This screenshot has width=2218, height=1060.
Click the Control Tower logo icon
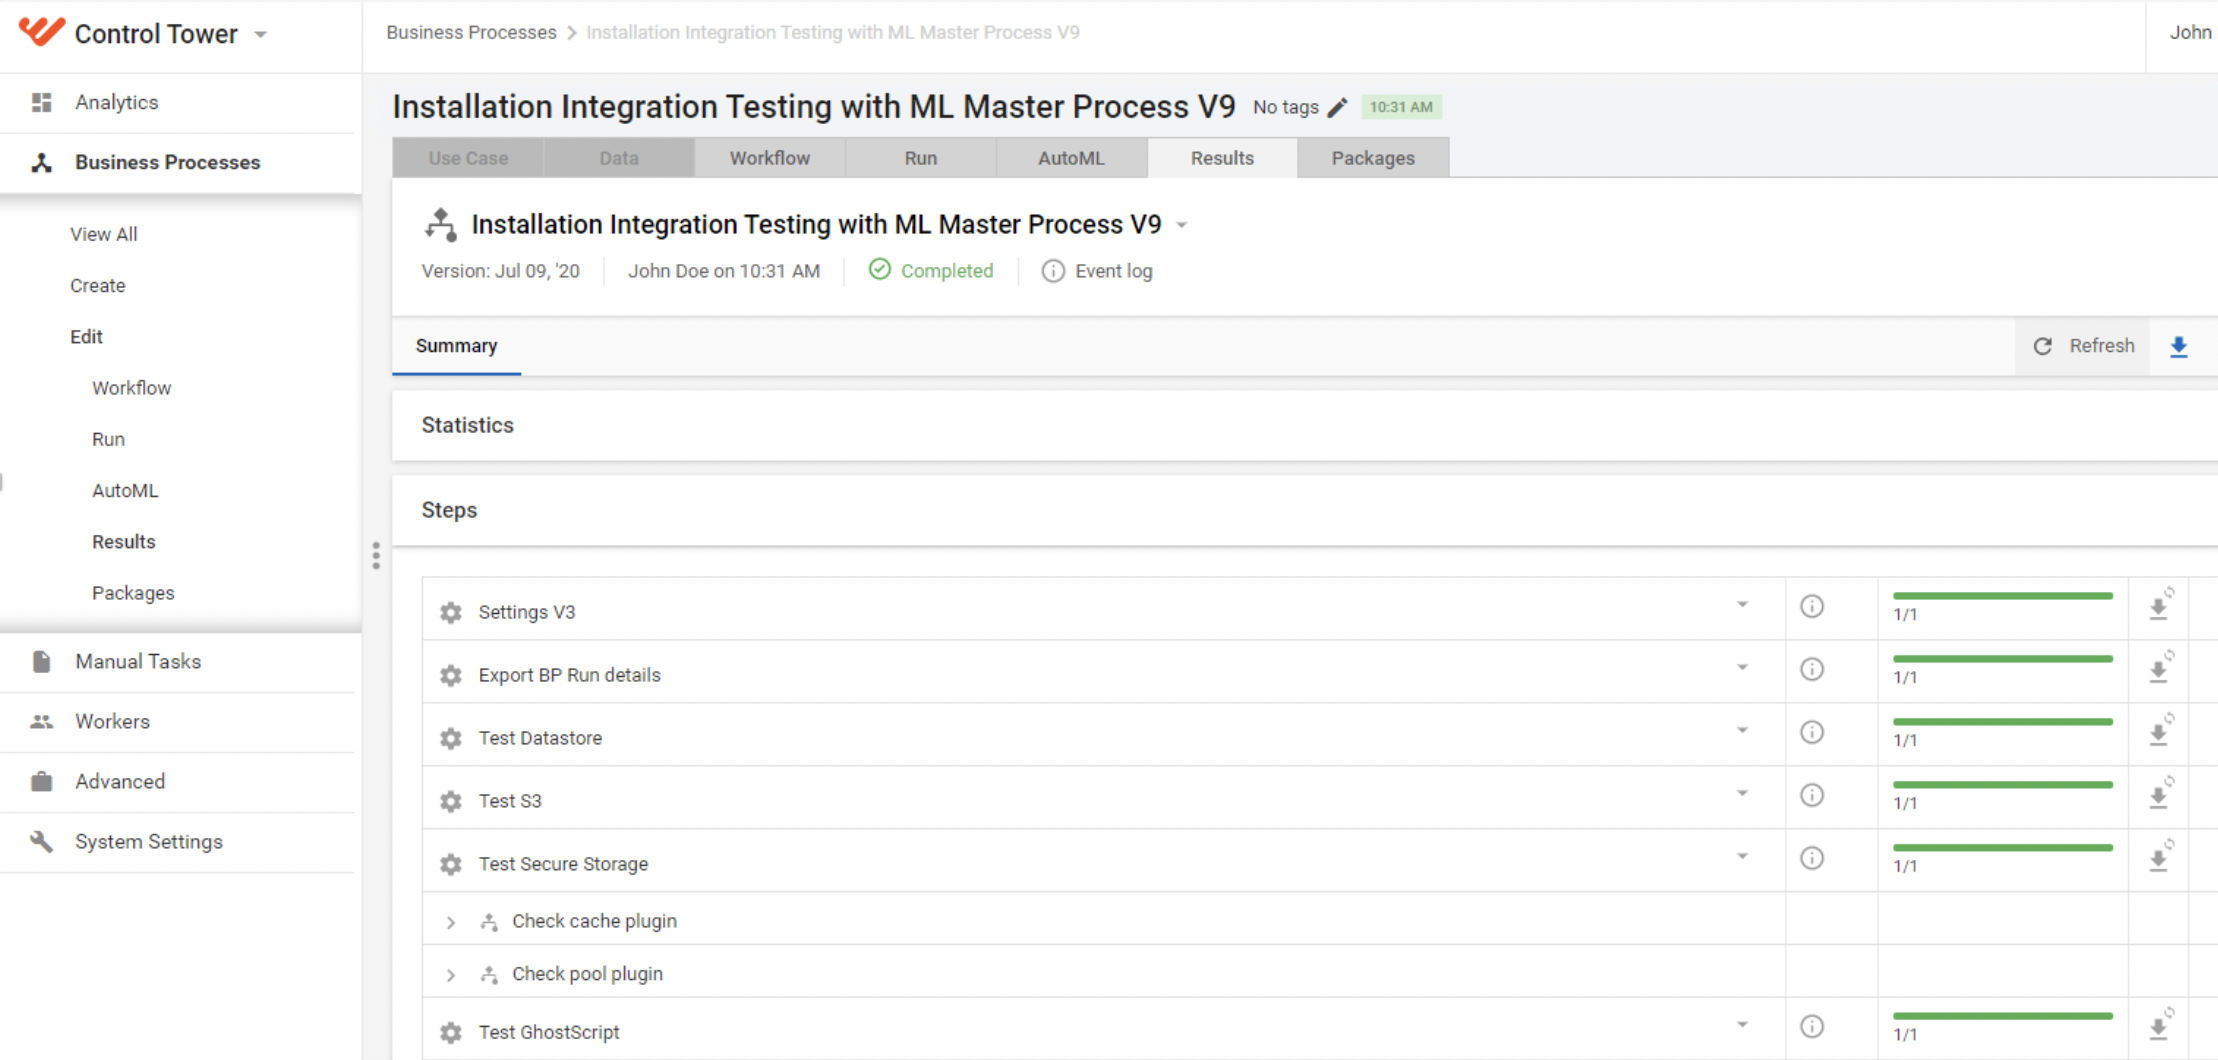(x=41, y=32)
